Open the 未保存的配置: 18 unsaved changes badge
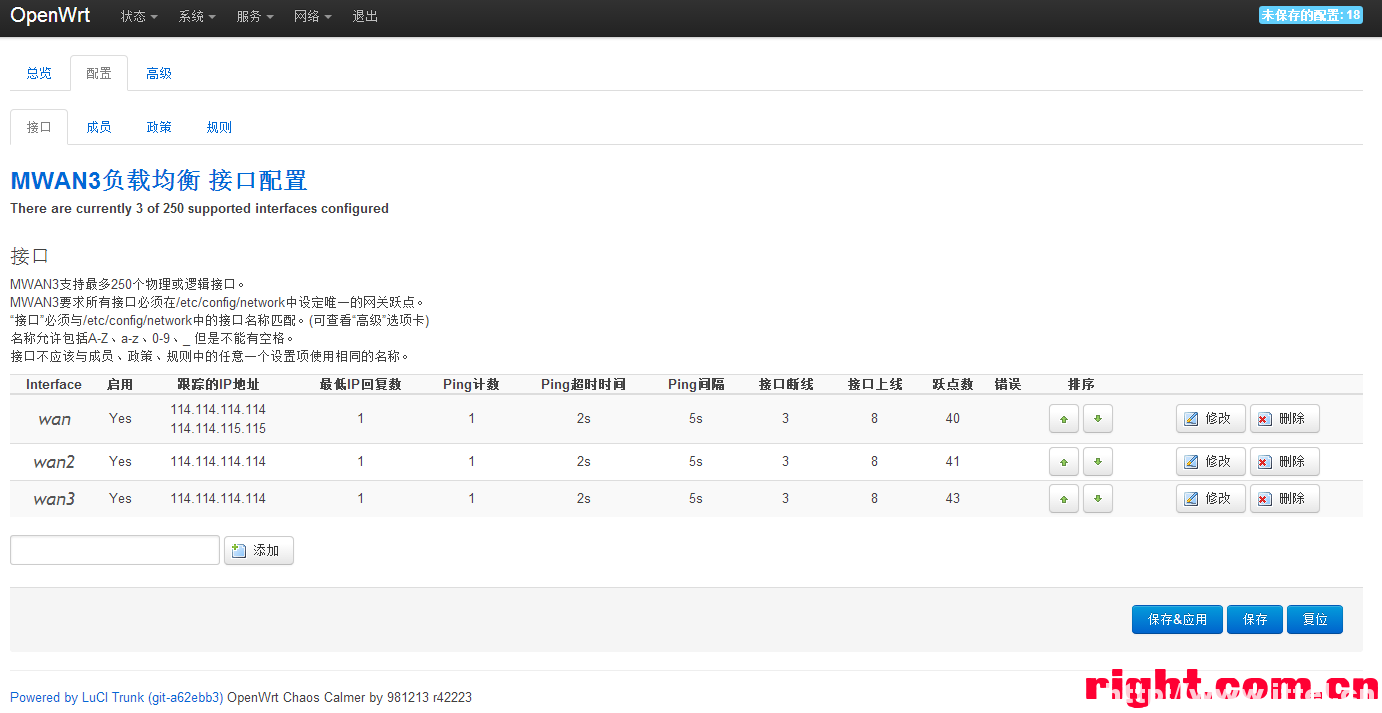Image resolution: width=1382 pixels, height=713 pixels. [x=1310, y=15]
